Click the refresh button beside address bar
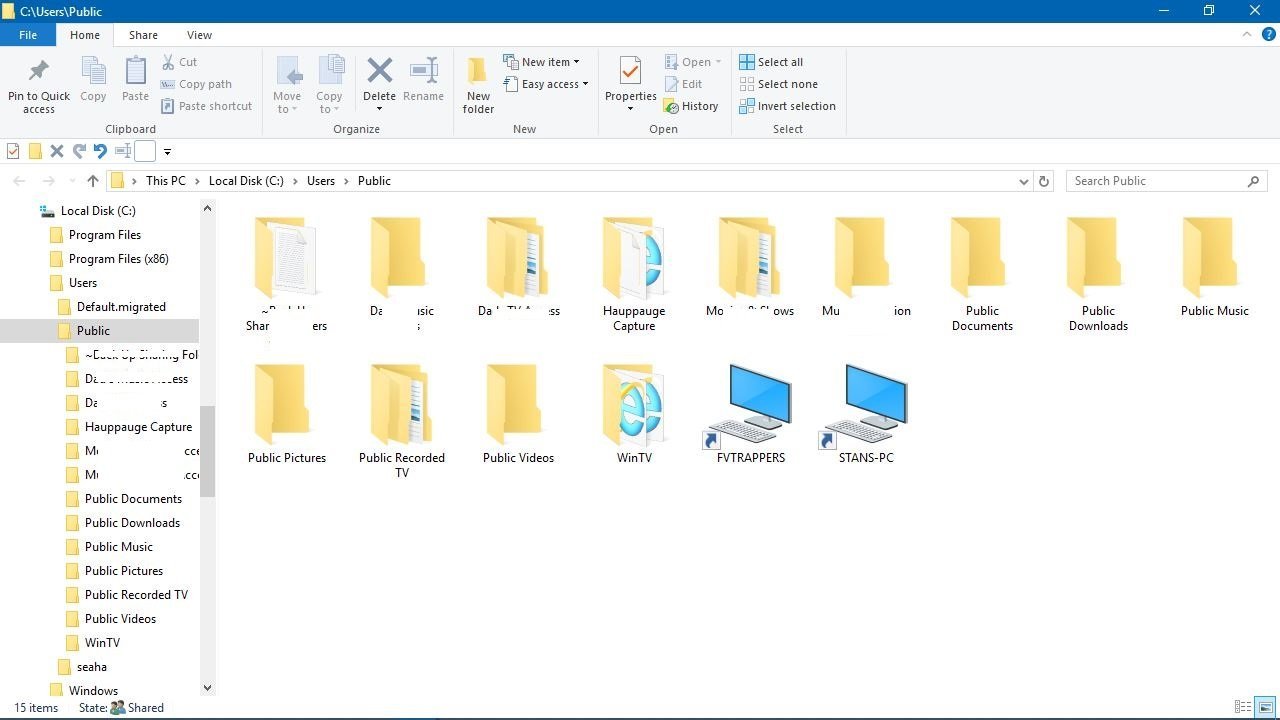 pyautogui.click(x=1044, y=181)
